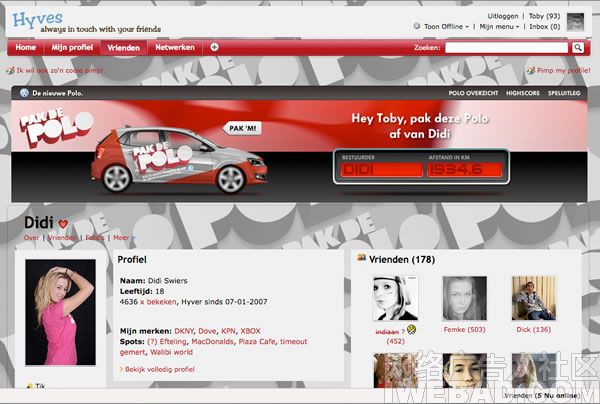This screenshot has height=404, width=600.
Task: Open the Mijn profiel tab
Action: (72, 47)
